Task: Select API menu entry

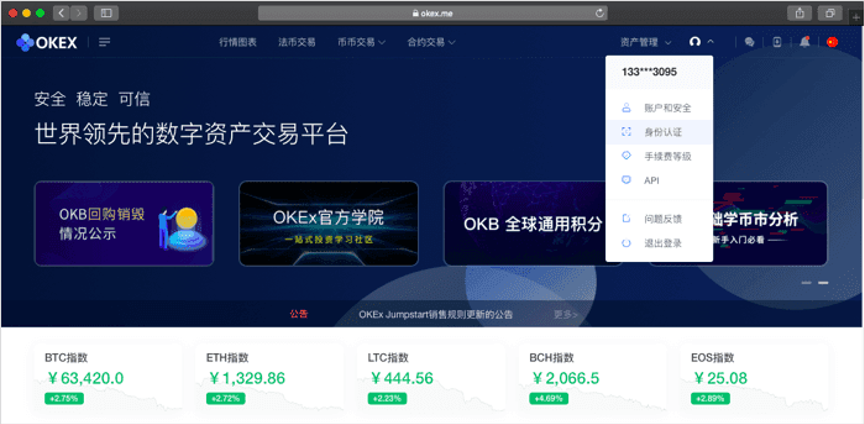Action: coord(659,180)
